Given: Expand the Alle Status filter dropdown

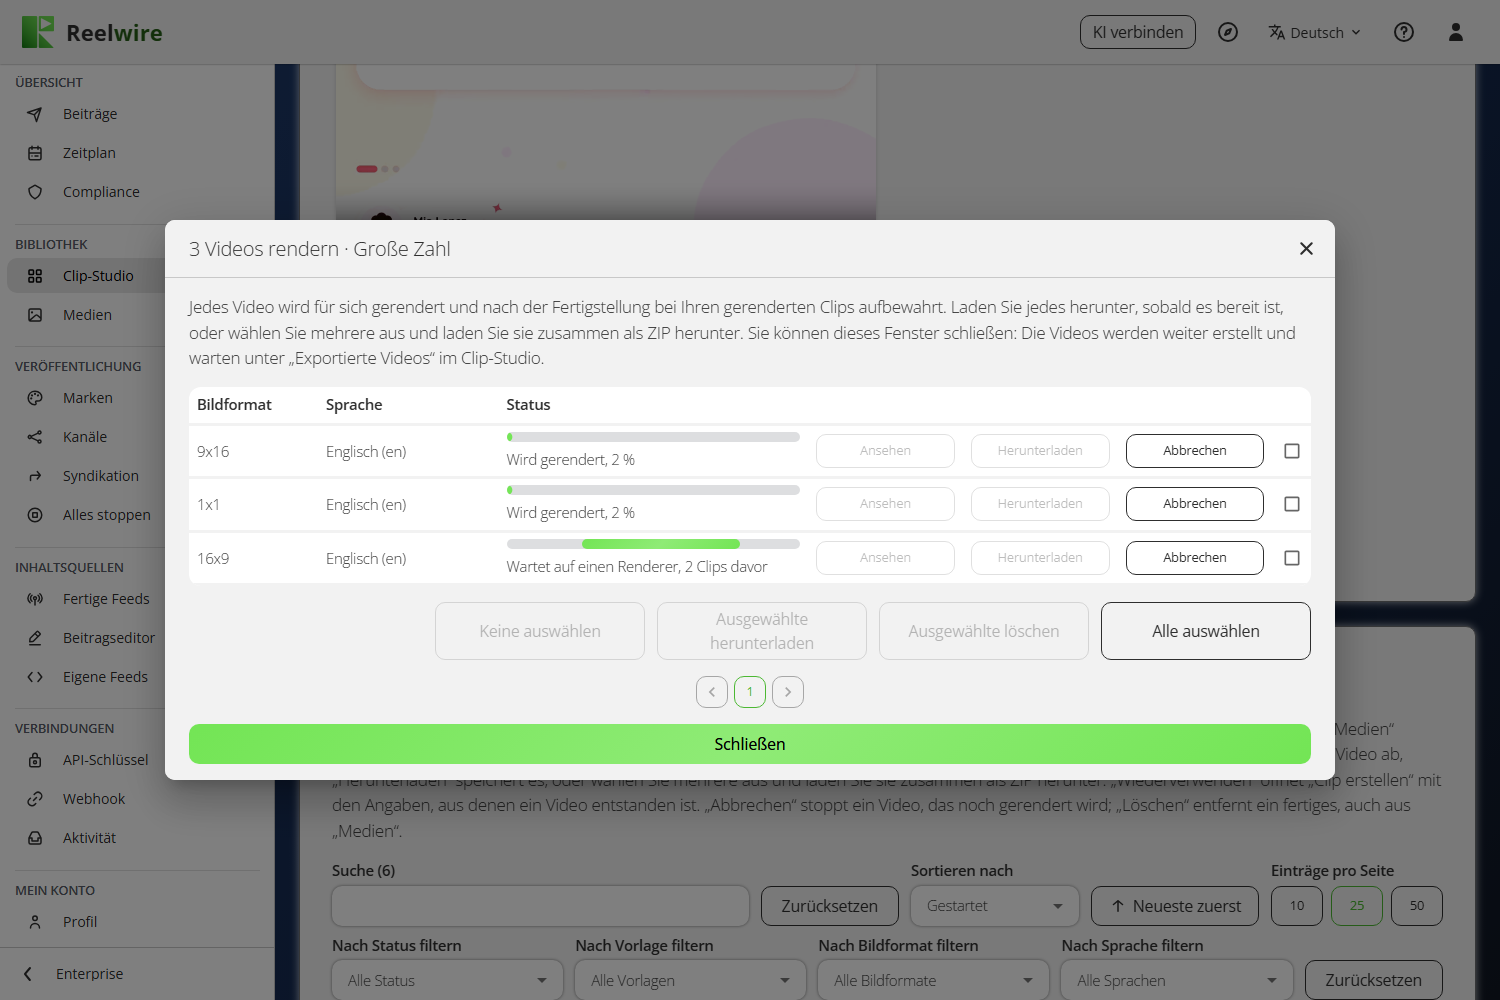Looking at the screenshot, I should [447, 980].
